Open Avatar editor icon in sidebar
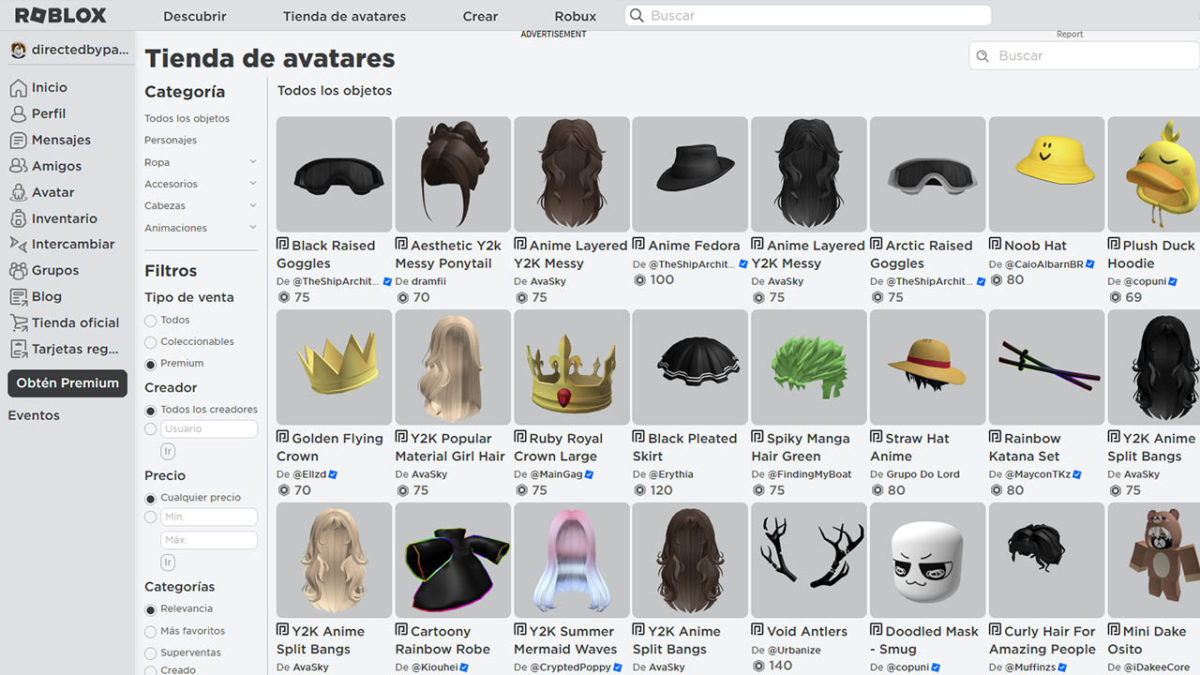 [x=18, y=192]
